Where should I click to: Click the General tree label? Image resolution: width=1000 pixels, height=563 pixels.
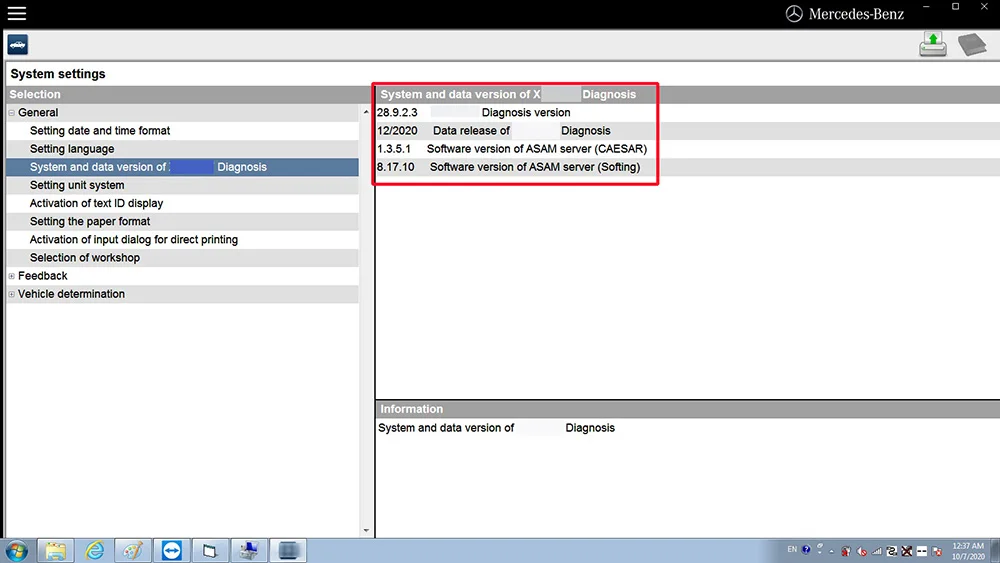[38, 112]
